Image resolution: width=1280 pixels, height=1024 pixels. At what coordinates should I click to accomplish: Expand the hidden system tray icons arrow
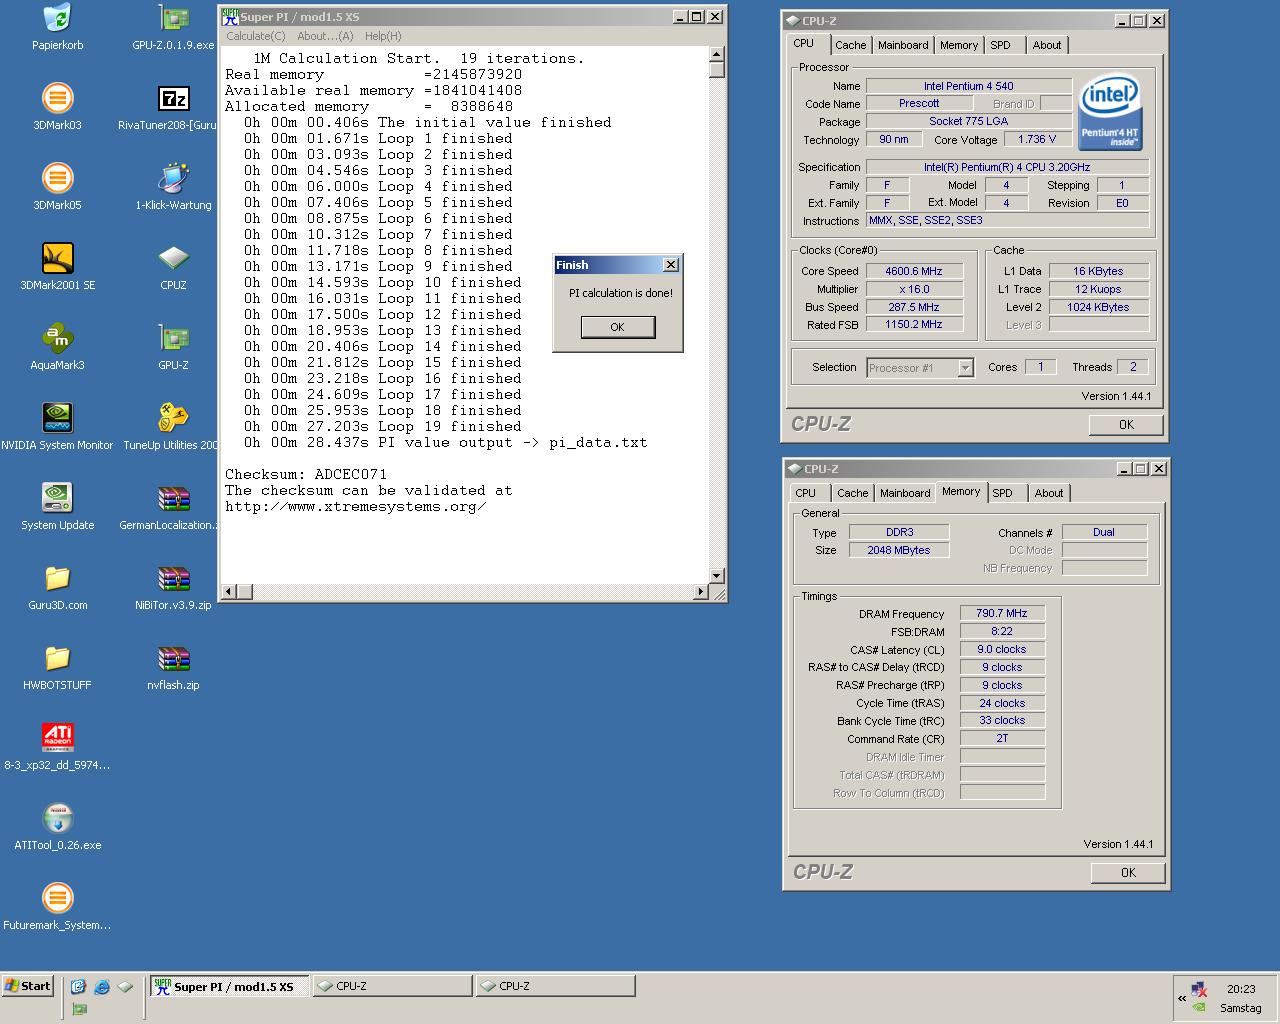(1182, 998)
